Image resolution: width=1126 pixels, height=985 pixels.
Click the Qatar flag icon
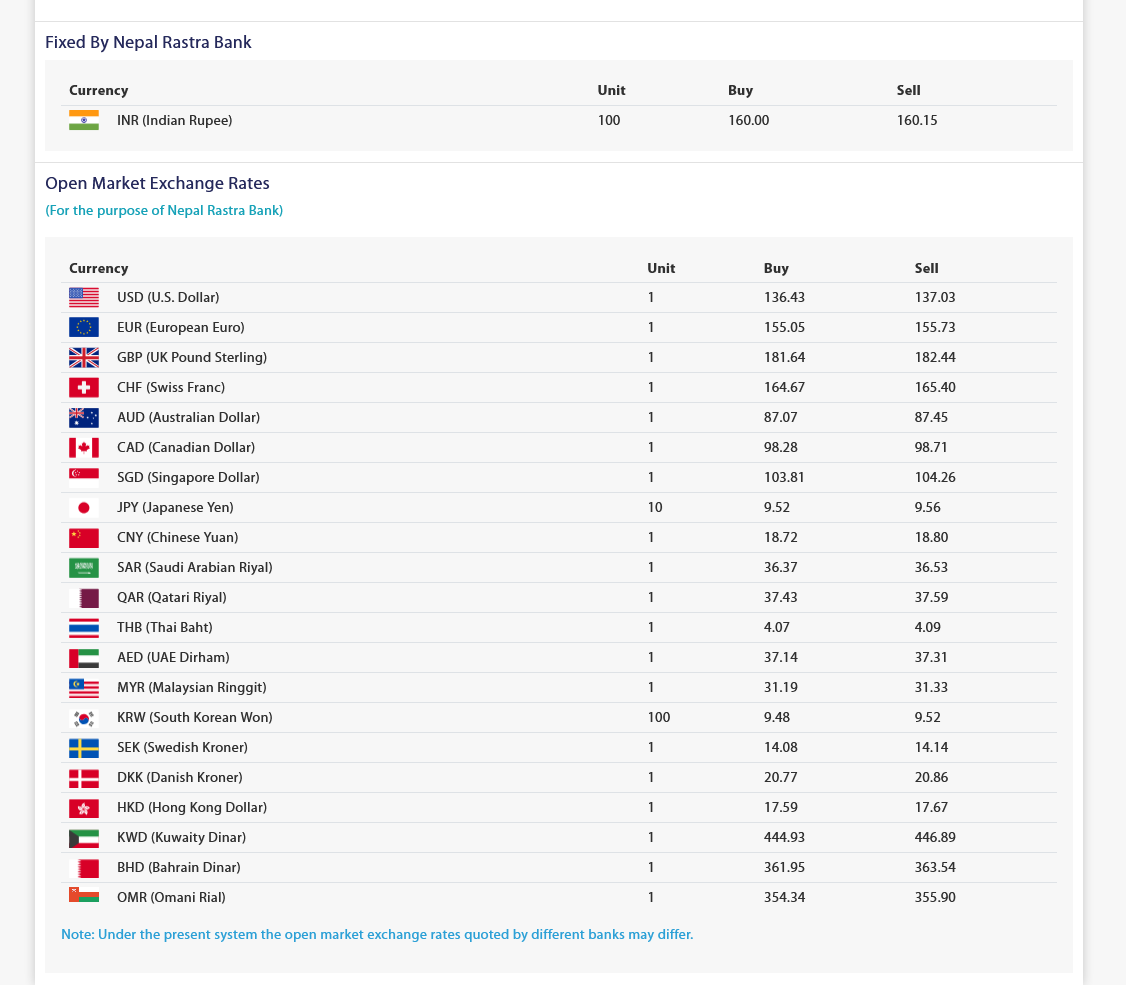point(84,597)
